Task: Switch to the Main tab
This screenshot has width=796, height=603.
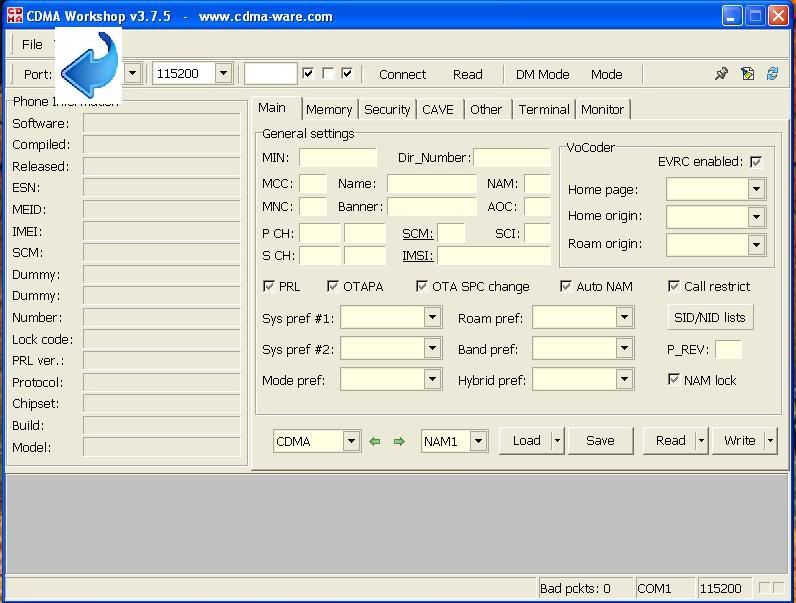Action: (272, 108)
